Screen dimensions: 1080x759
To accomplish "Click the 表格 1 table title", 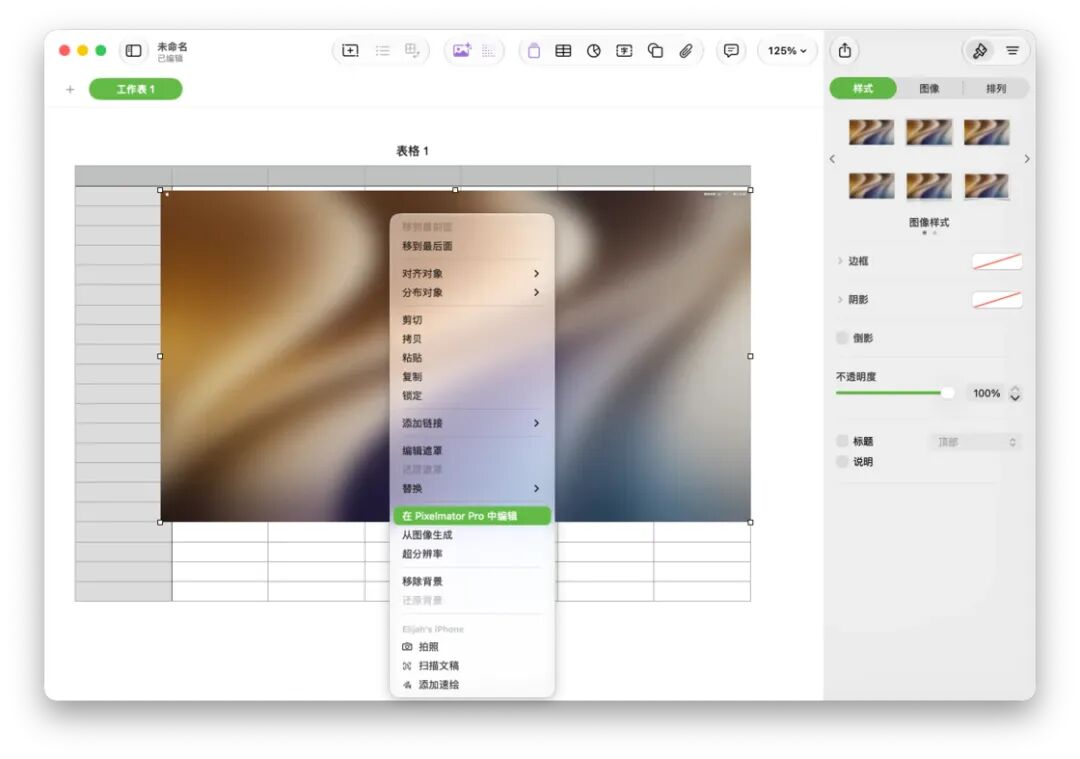I will (412, 151).
